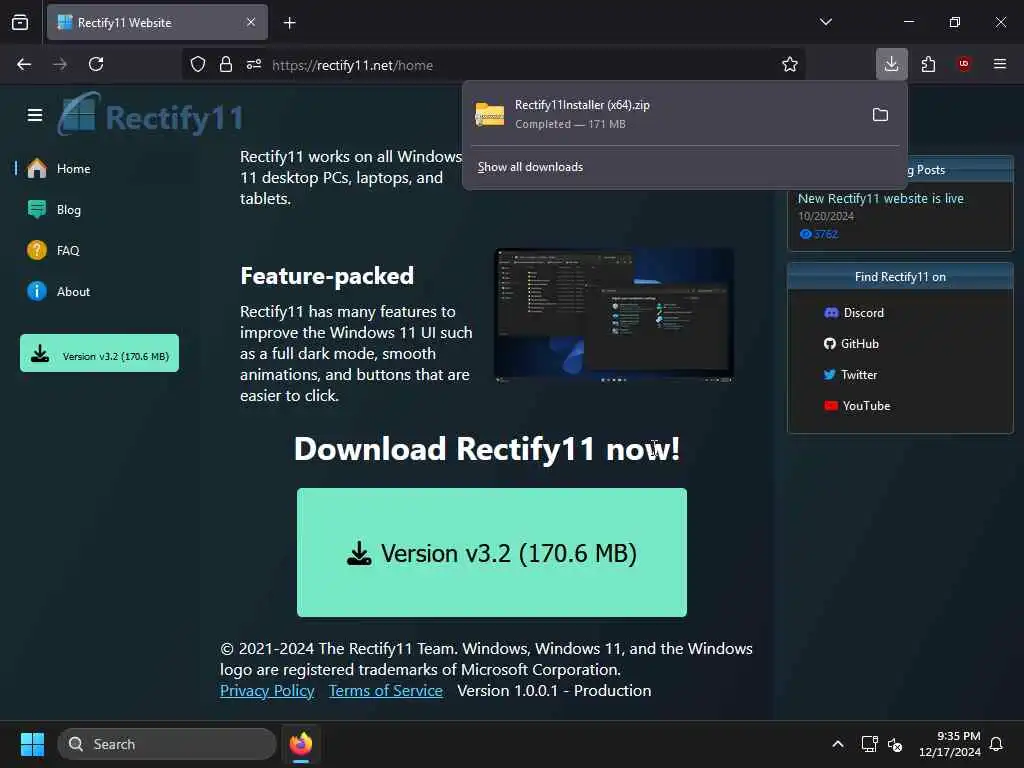Viewport: 1024px width, 768px height.
Task: Open downloaded Rectify11Installer (x64).zip file
Action: pos(666,114)
